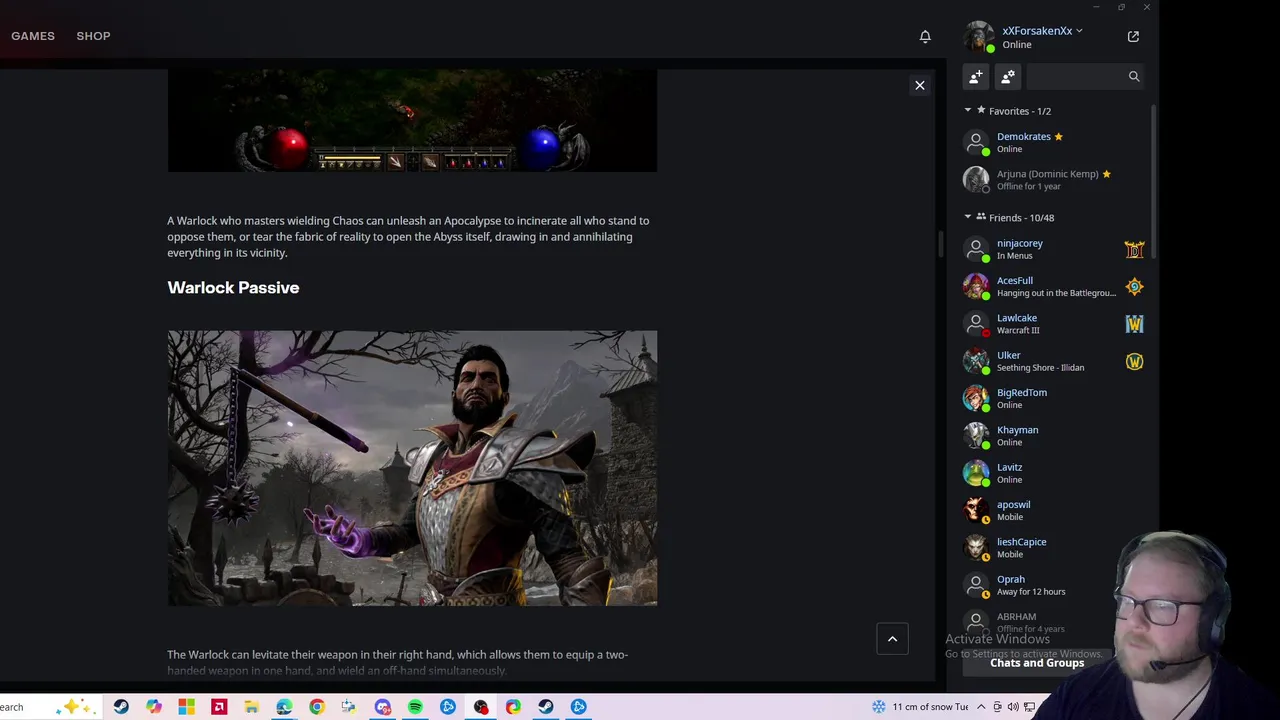This screenshot has width=1280, height=720.
Task: Click the Add a Friend icon
Action: pos(976,76)
